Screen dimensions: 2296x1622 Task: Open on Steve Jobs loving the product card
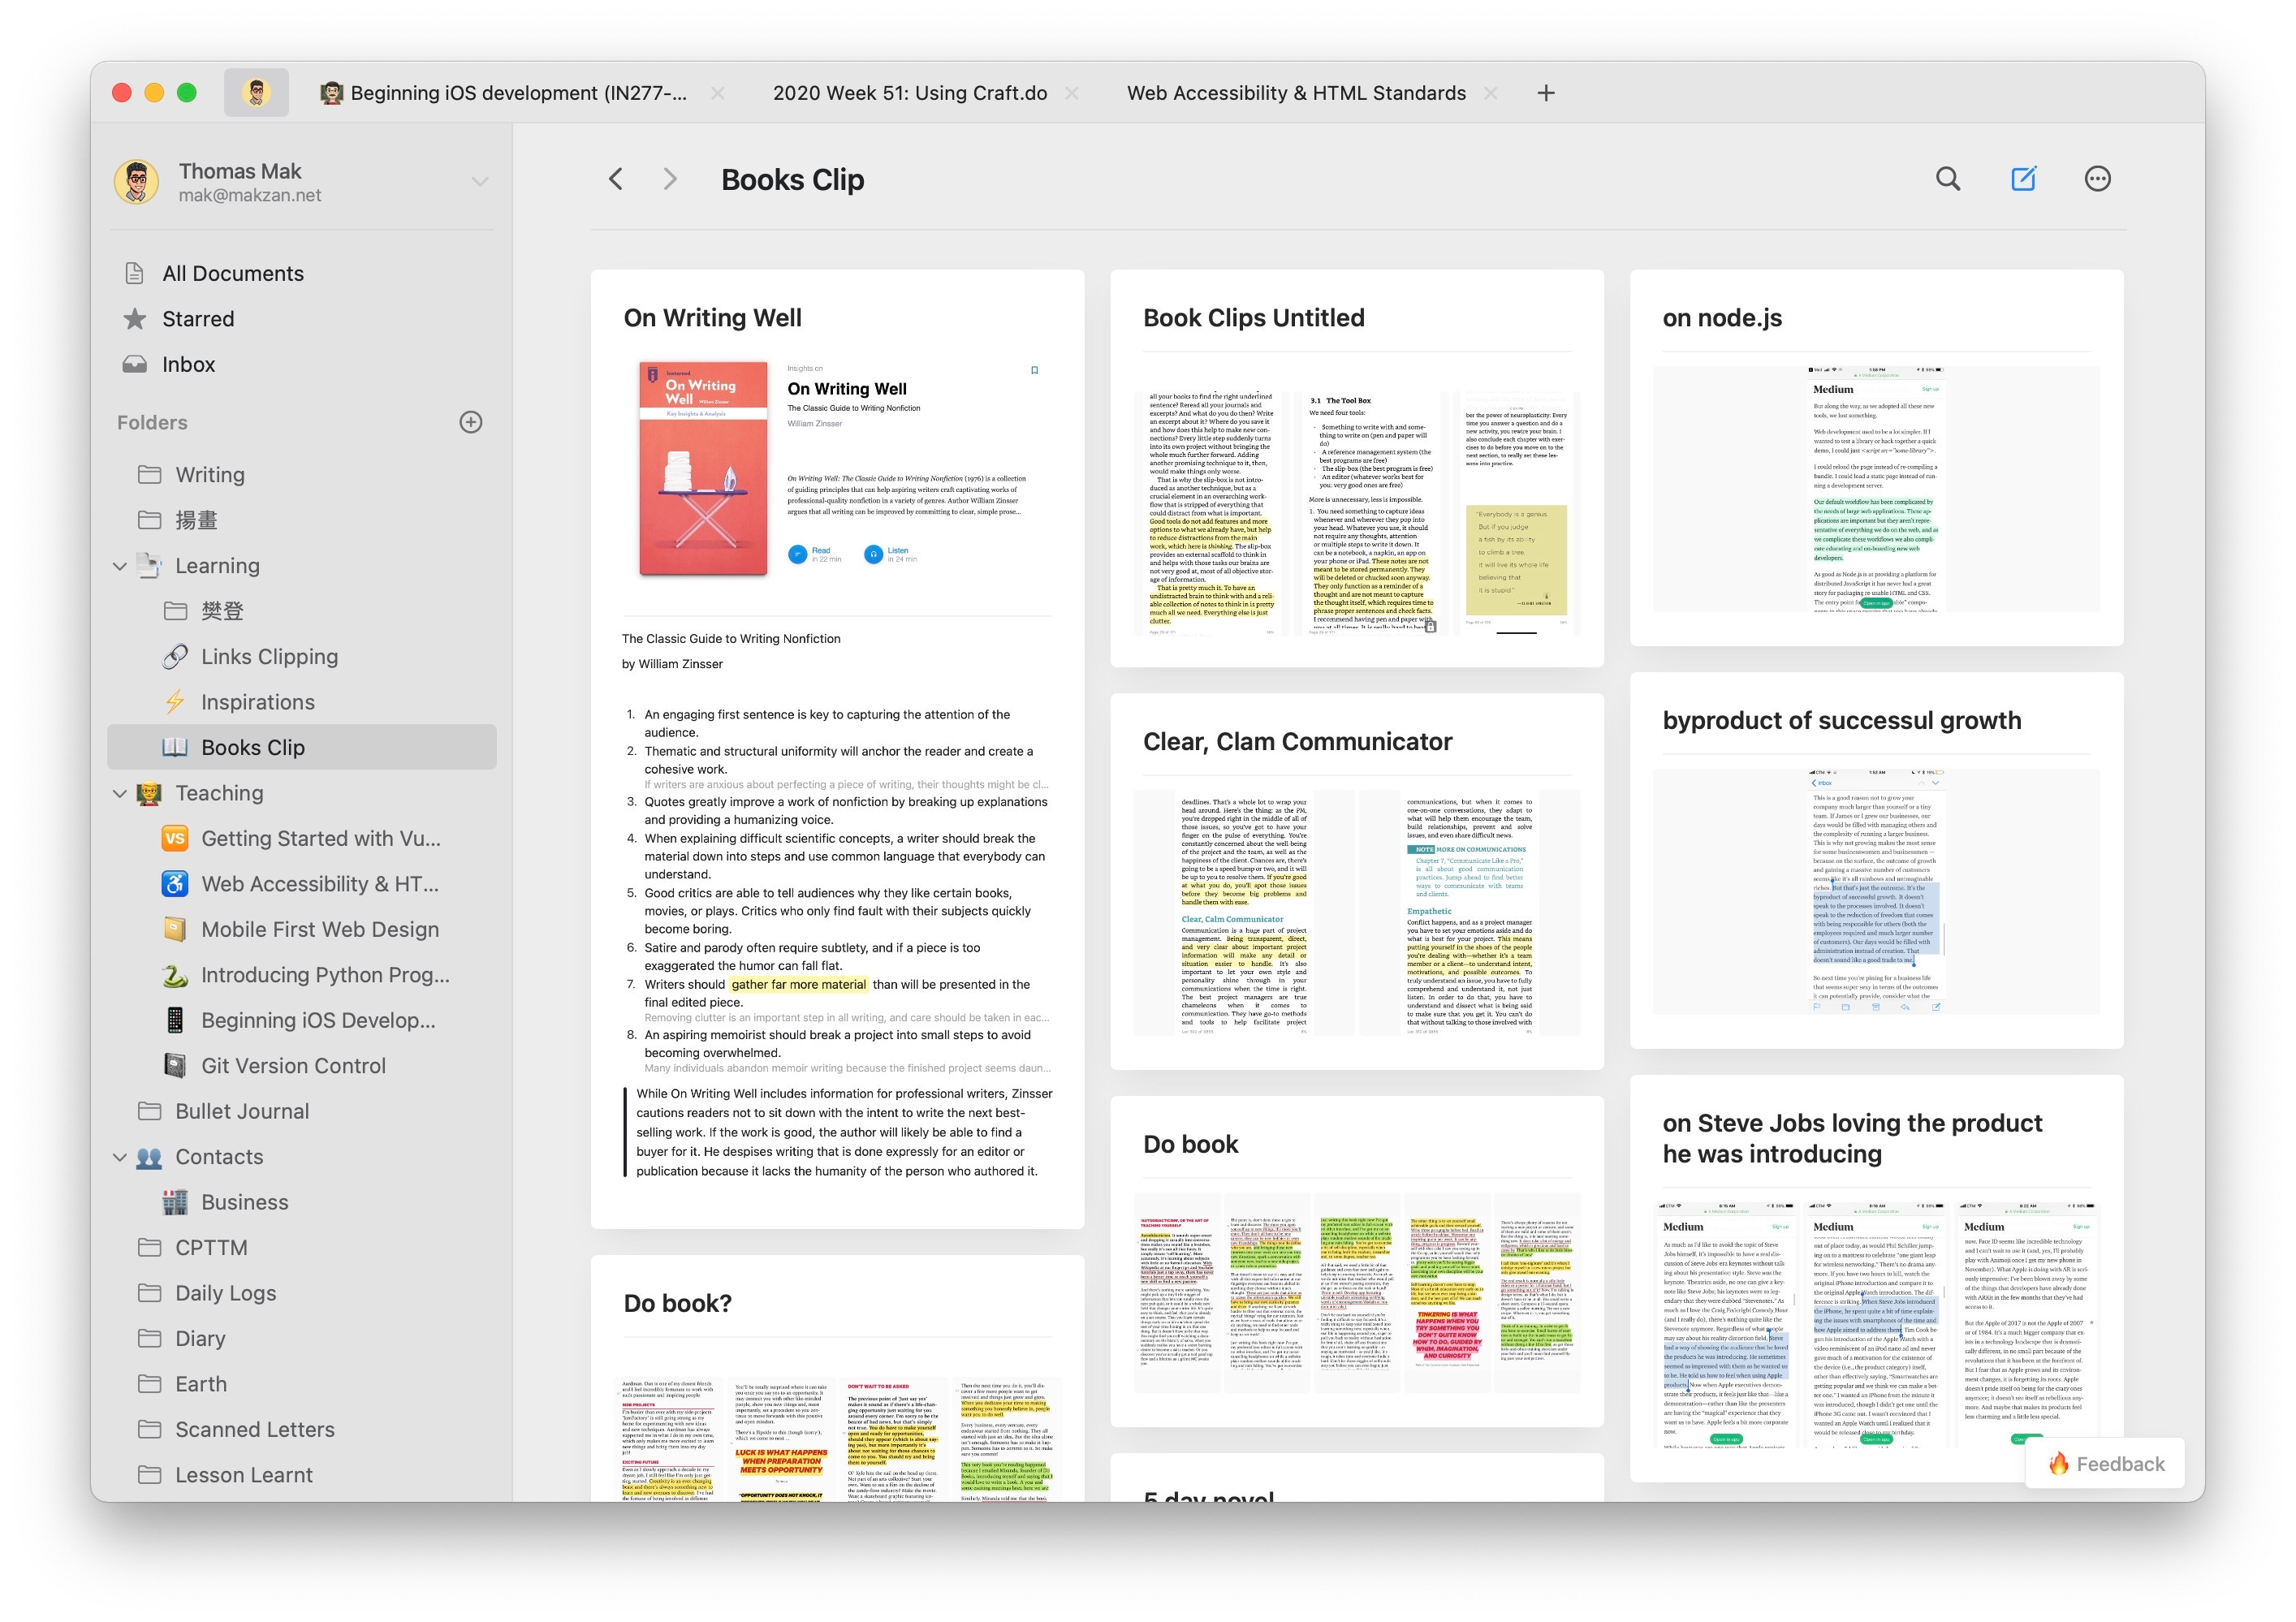pos(1876,1278)
